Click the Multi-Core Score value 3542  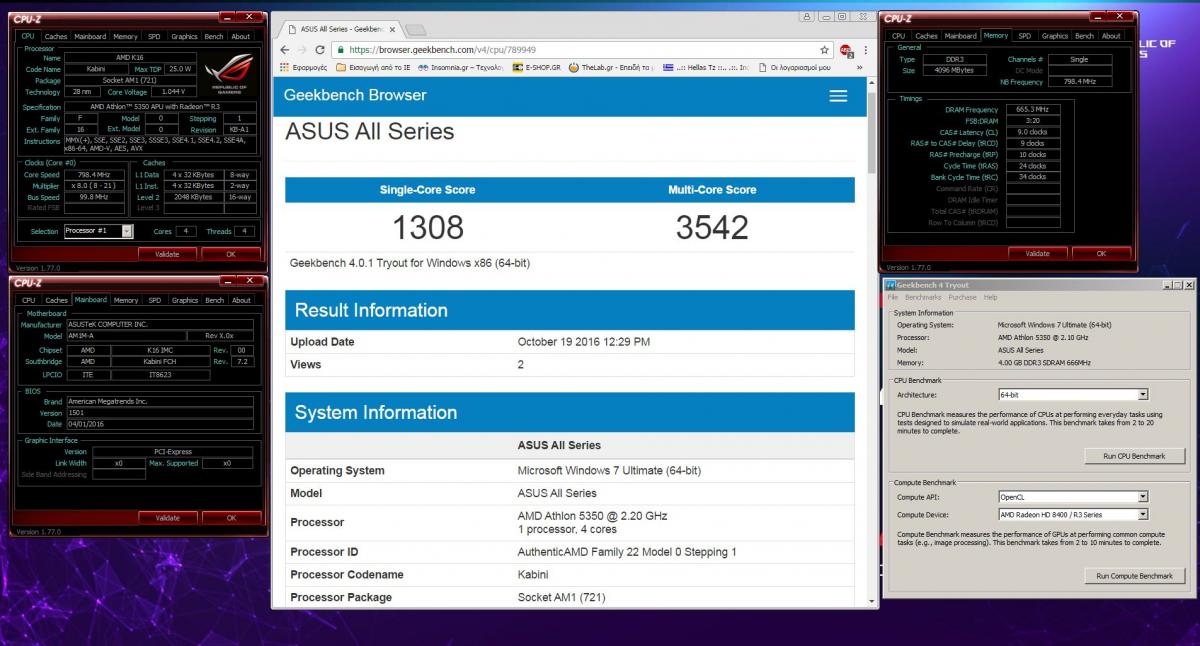point(712,227)
